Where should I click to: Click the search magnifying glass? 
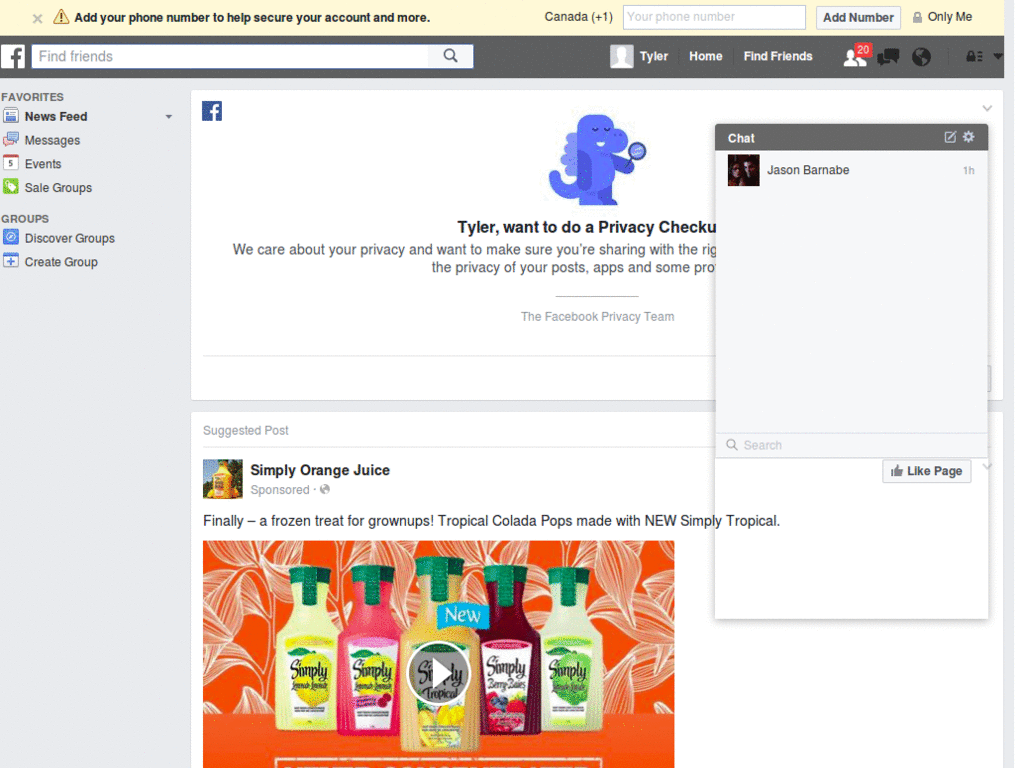pos(449,56)
